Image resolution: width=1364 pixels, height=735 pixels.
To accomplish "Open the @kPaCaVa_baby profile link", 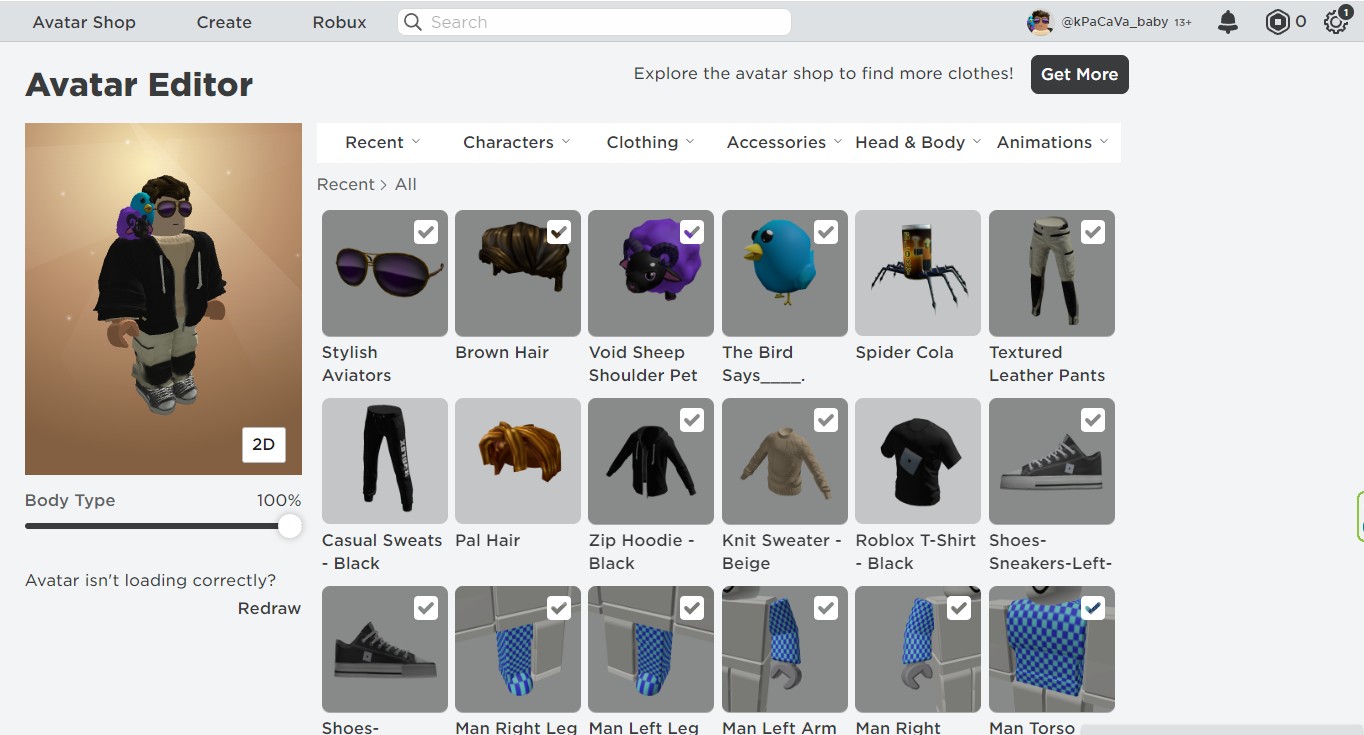I will click(x=1114, y=21).
